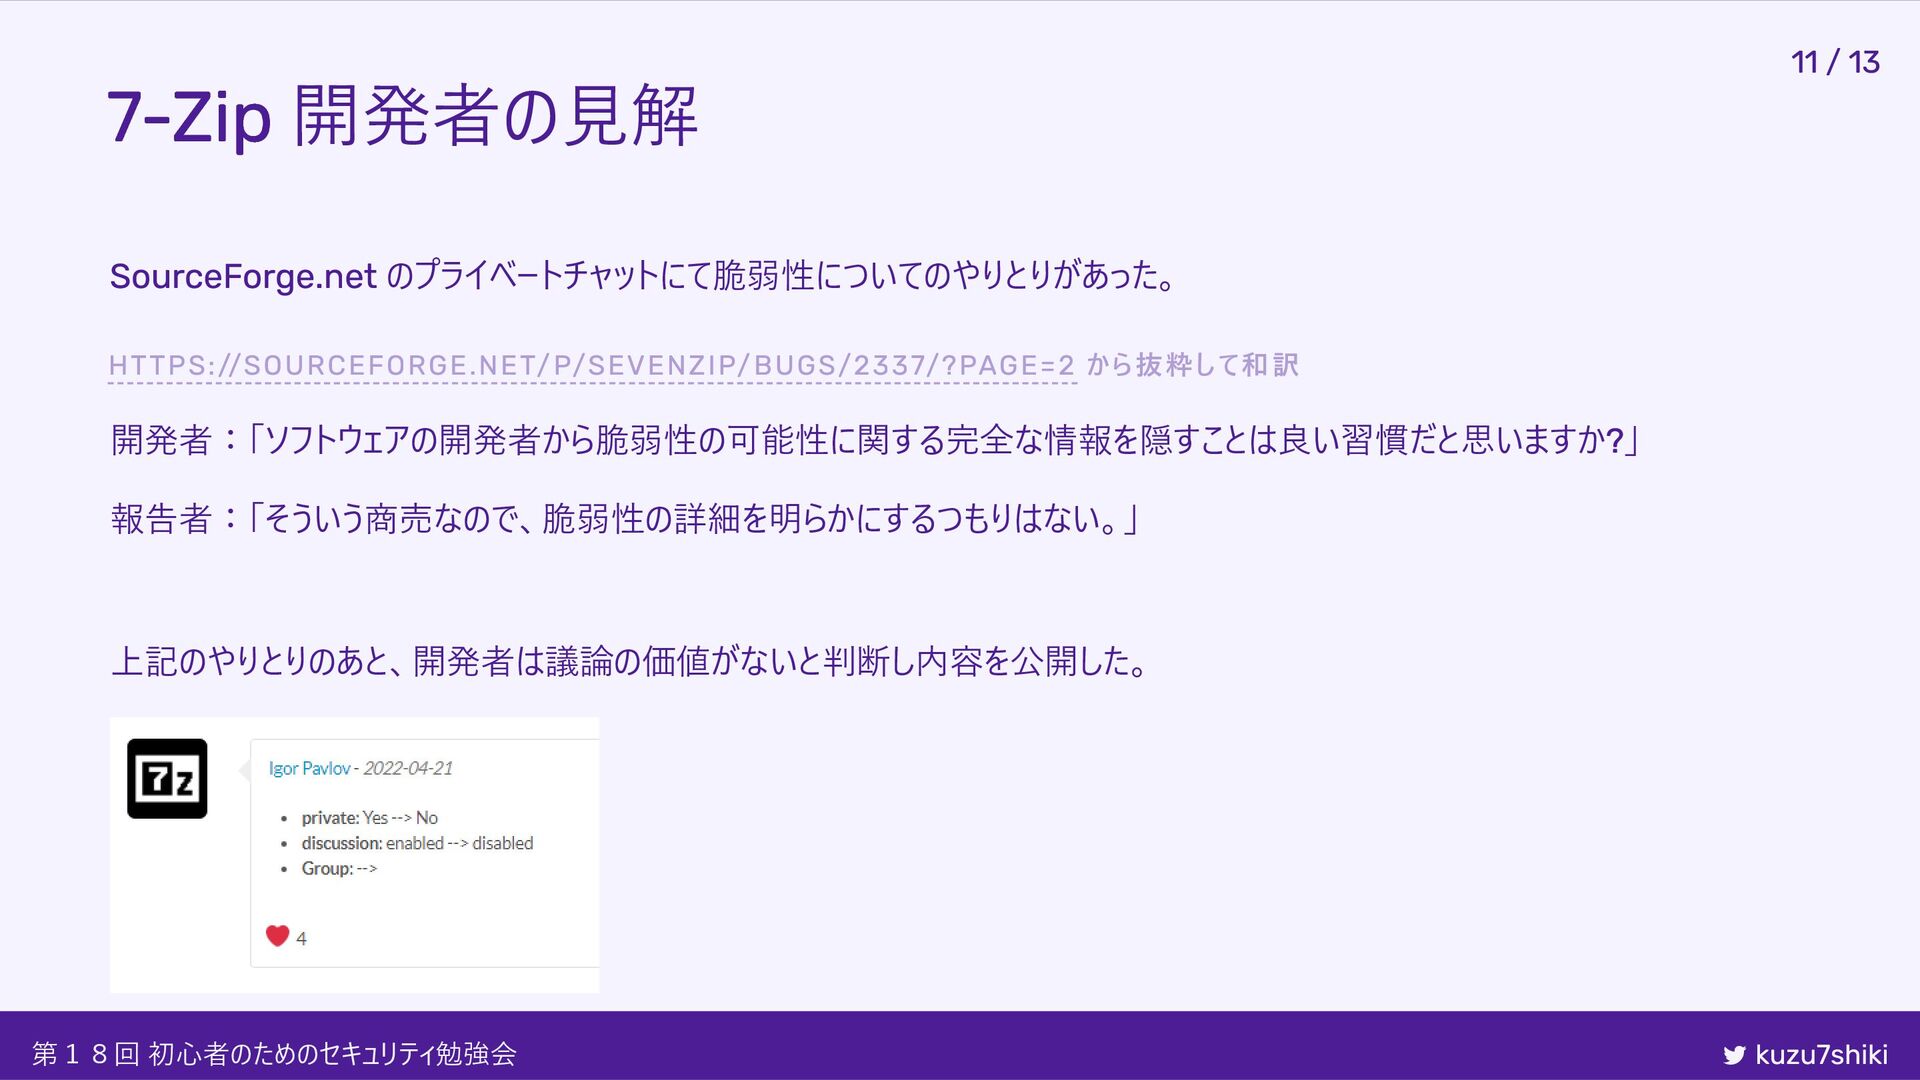Click the Igor Pavlov author name

click(309, 768)
